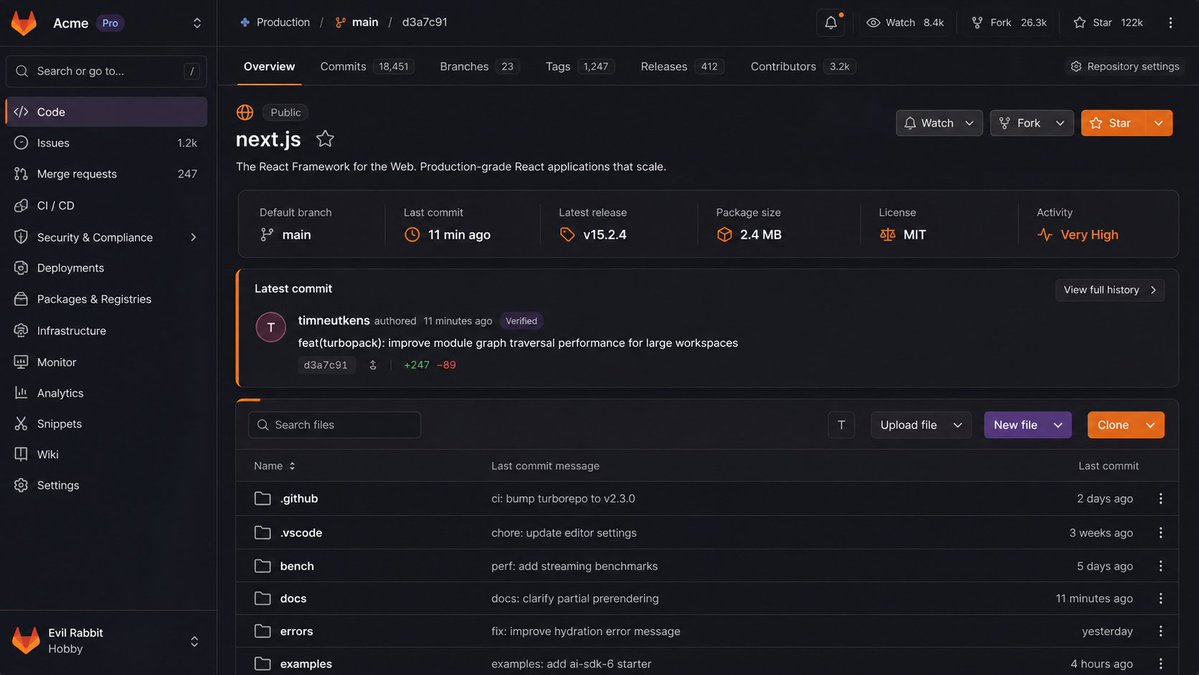Click the Verified badge
Image resolution: width=1199 pixels, height=675 pixels.
click(521, 321)
